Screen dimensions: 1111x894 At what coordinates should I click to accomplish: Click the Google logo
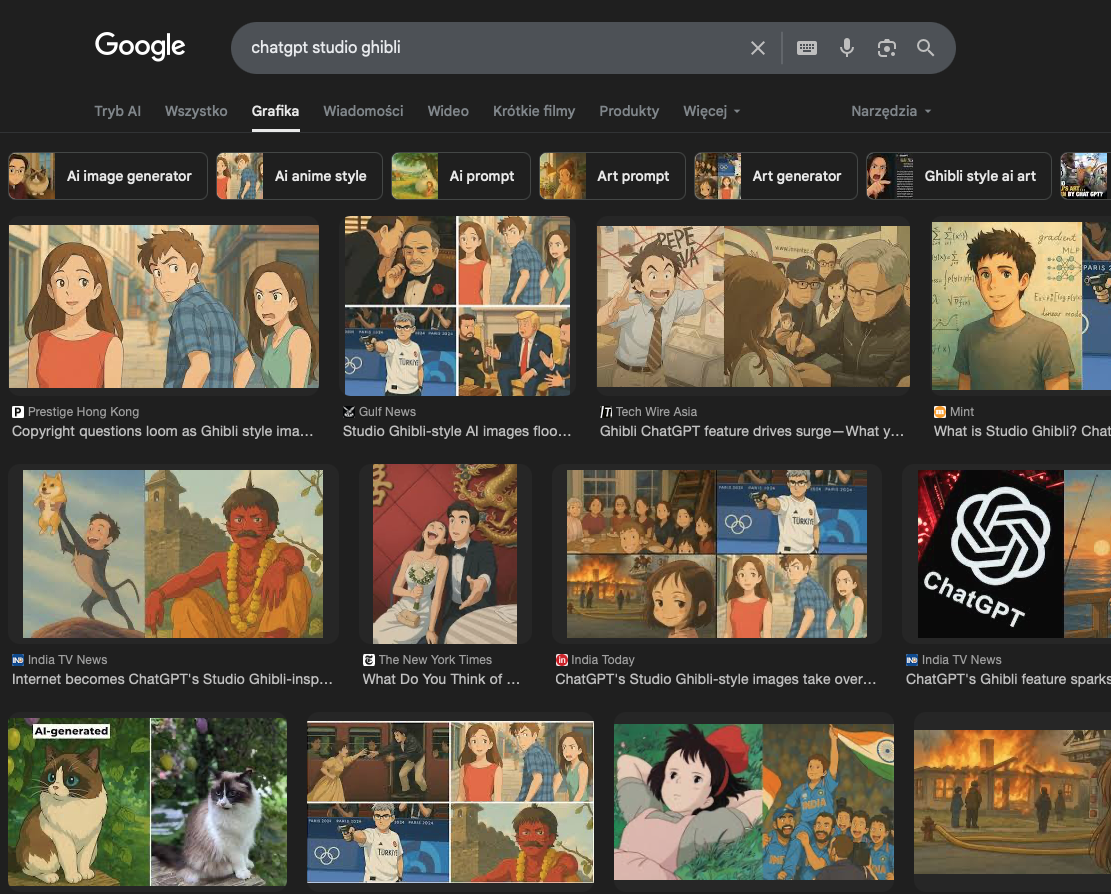pyautogui.click(x=140, y=46)
